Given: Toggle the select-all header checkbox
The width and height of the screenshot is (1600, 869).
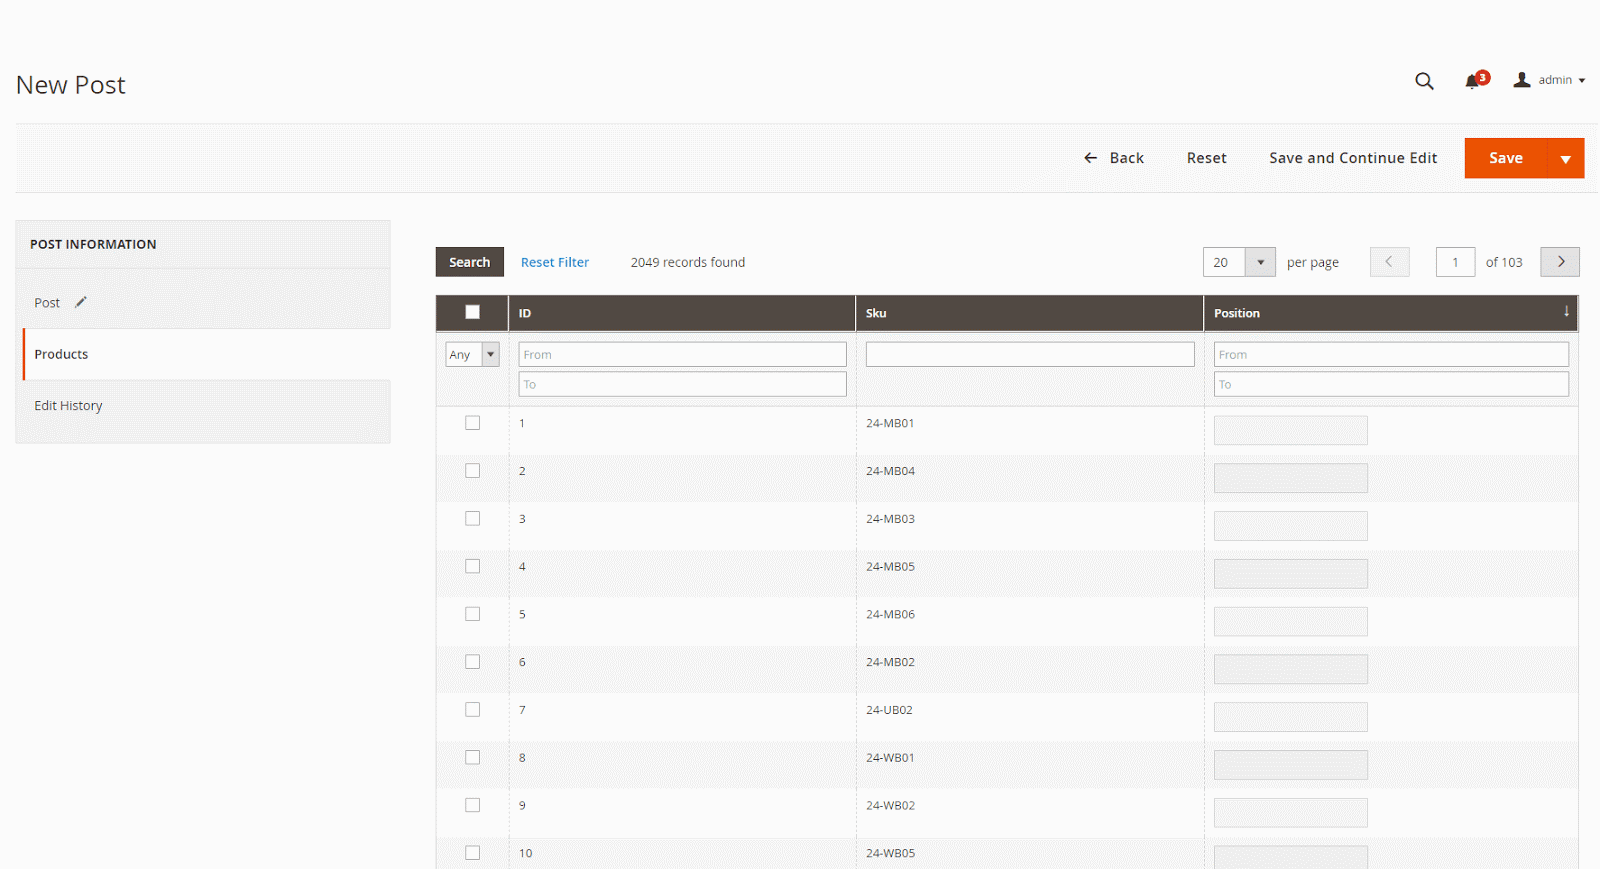Looking at the screenshot, I should coord(473,312).
